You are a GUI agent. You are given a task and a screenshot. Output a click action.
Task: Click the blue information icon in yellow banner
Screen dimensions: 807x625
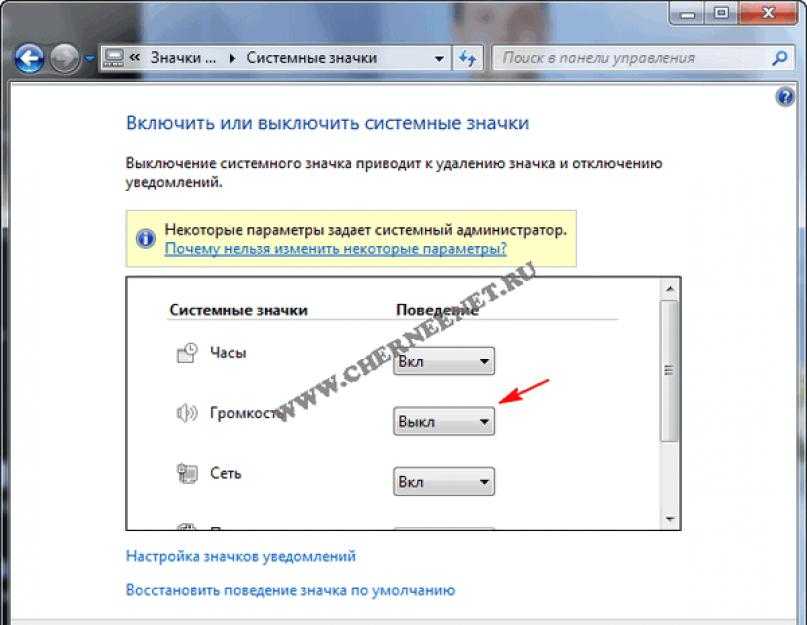(x=146, y=238)
